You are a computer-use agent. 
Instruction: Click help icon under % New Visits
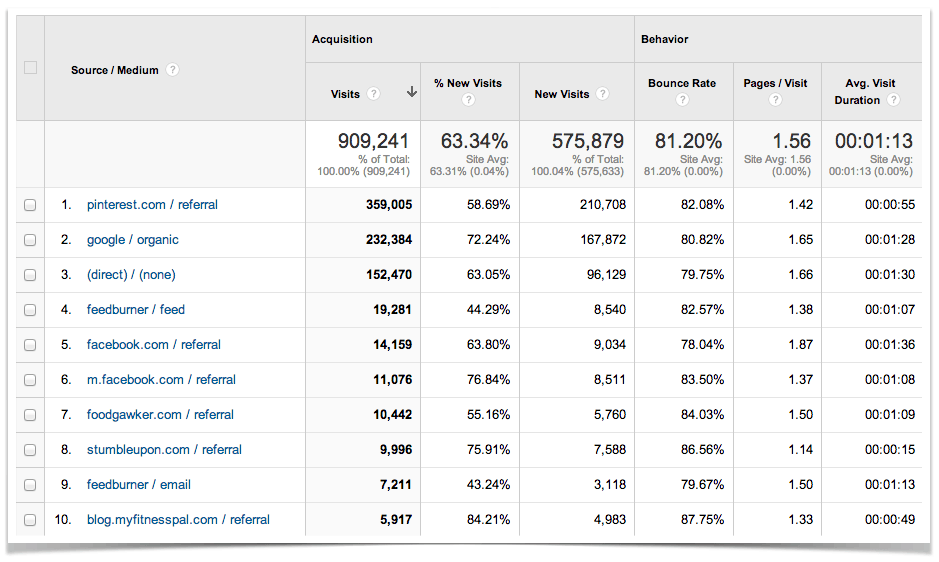point(467,100)
